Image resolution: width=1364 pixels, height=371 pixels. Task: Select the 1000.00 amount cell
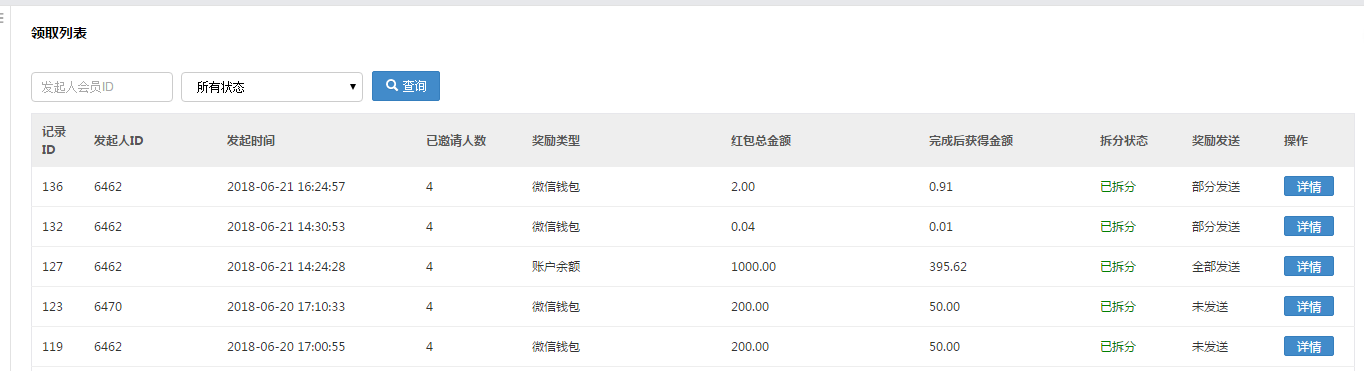coord(753,267)
